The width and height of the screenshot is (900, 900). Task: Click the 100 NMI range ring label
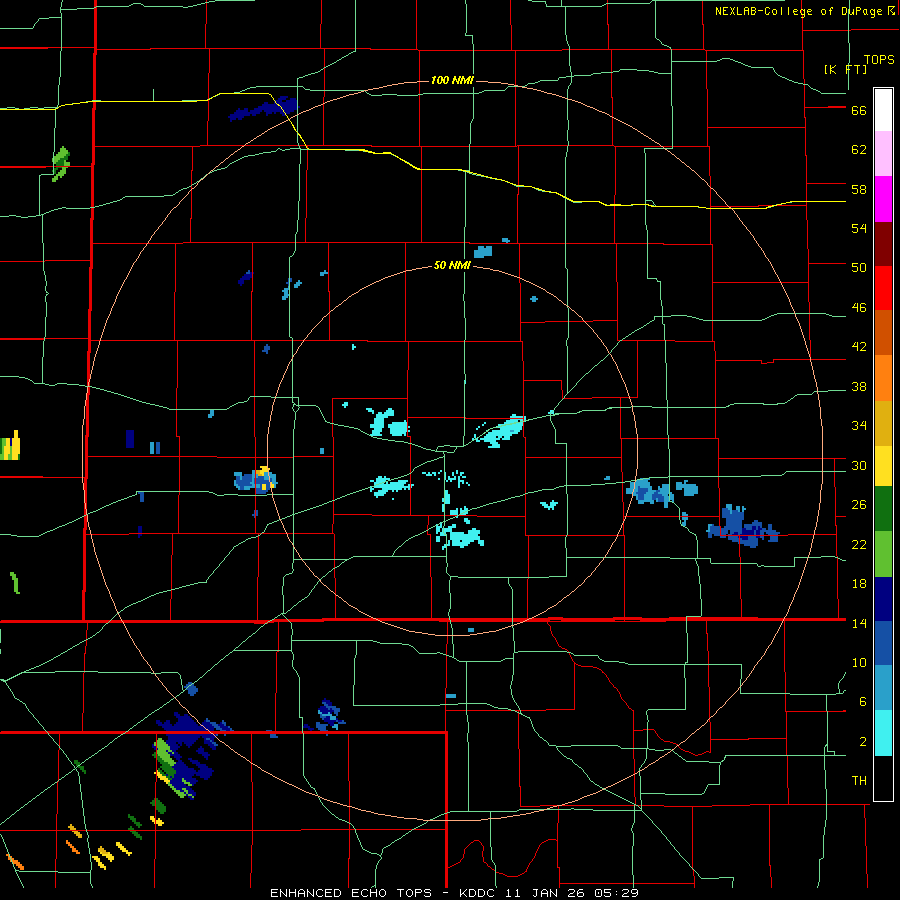point(452,80)
